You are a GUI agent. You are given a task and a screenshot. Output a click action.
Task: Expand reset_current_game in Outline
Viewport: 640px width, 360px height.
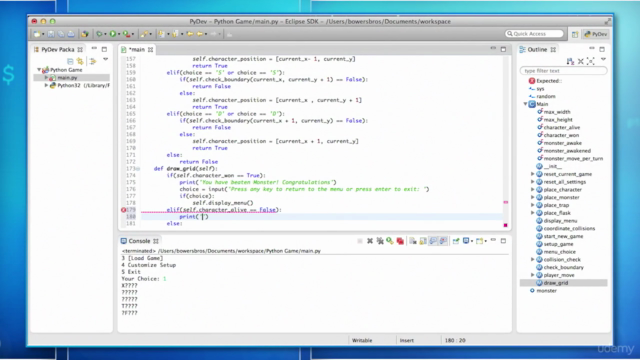click(x=532, y=174)
